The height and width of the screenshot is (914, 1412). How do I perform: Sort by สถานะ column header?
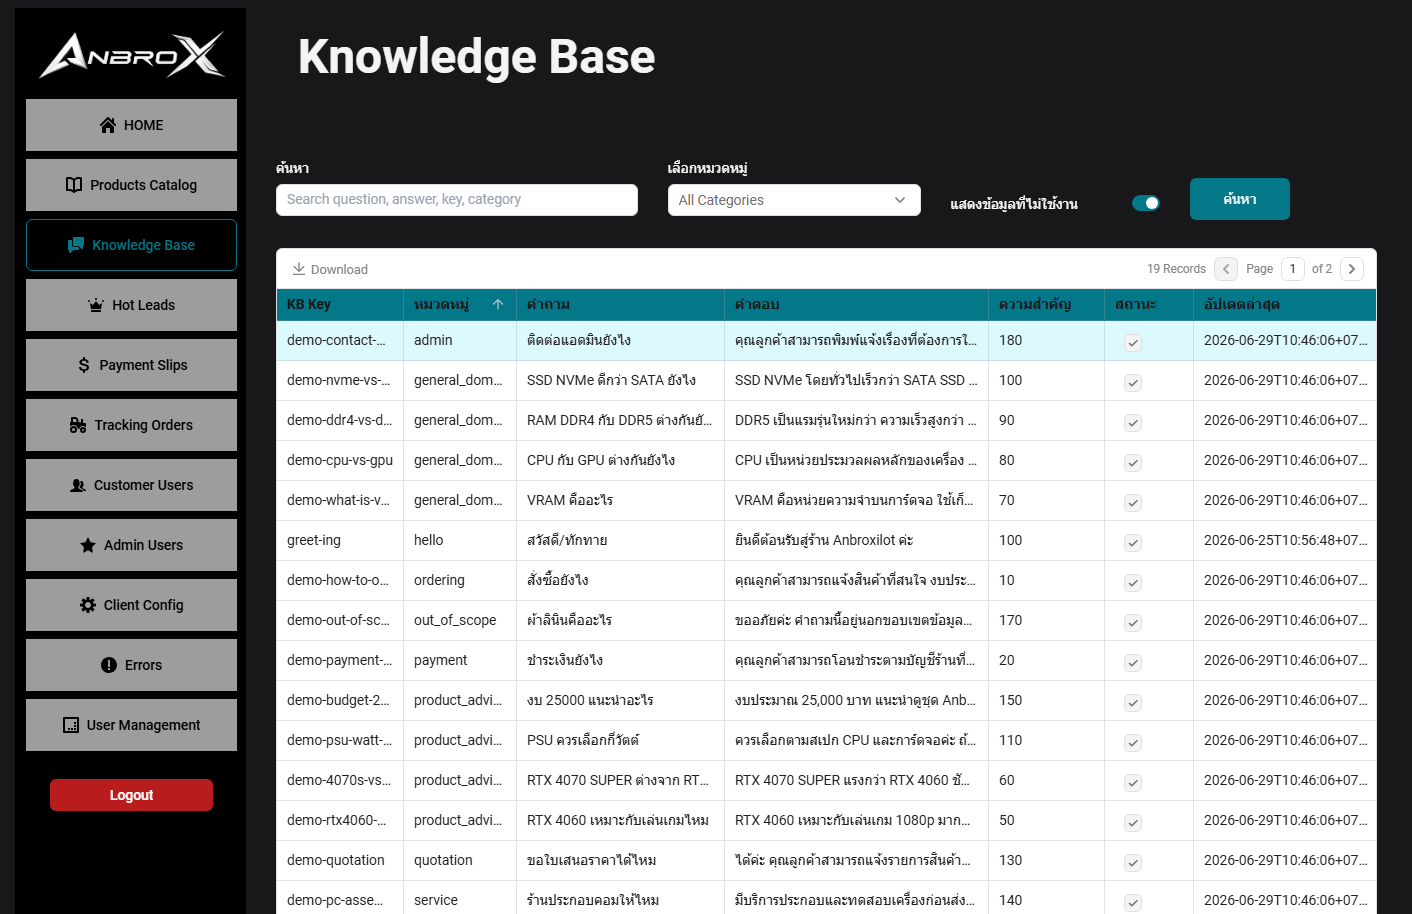point(1148,304)
